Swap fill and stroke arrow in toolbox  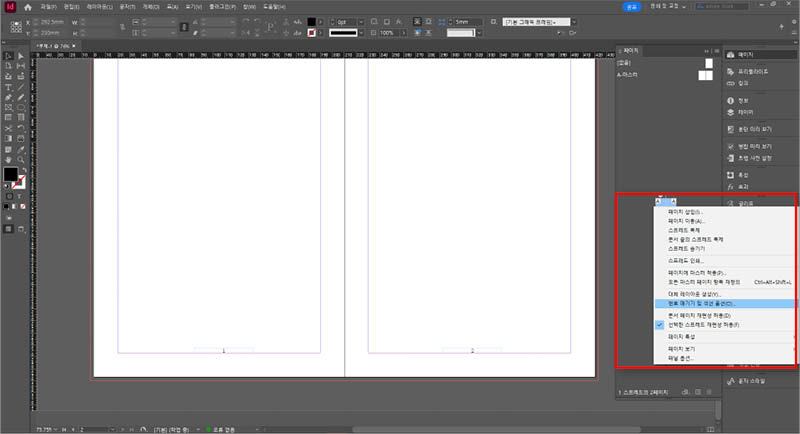pyautogui.click(x=23, y=170)
